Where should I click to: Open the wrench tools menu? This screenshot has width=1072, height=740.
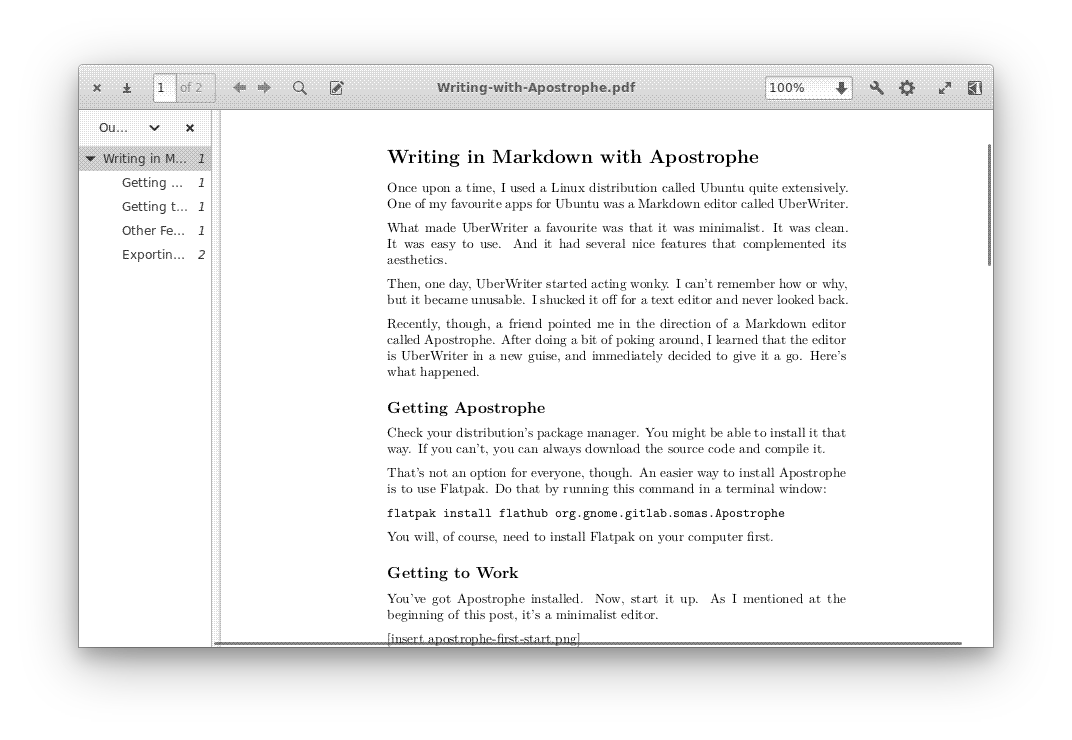point(876,88)
